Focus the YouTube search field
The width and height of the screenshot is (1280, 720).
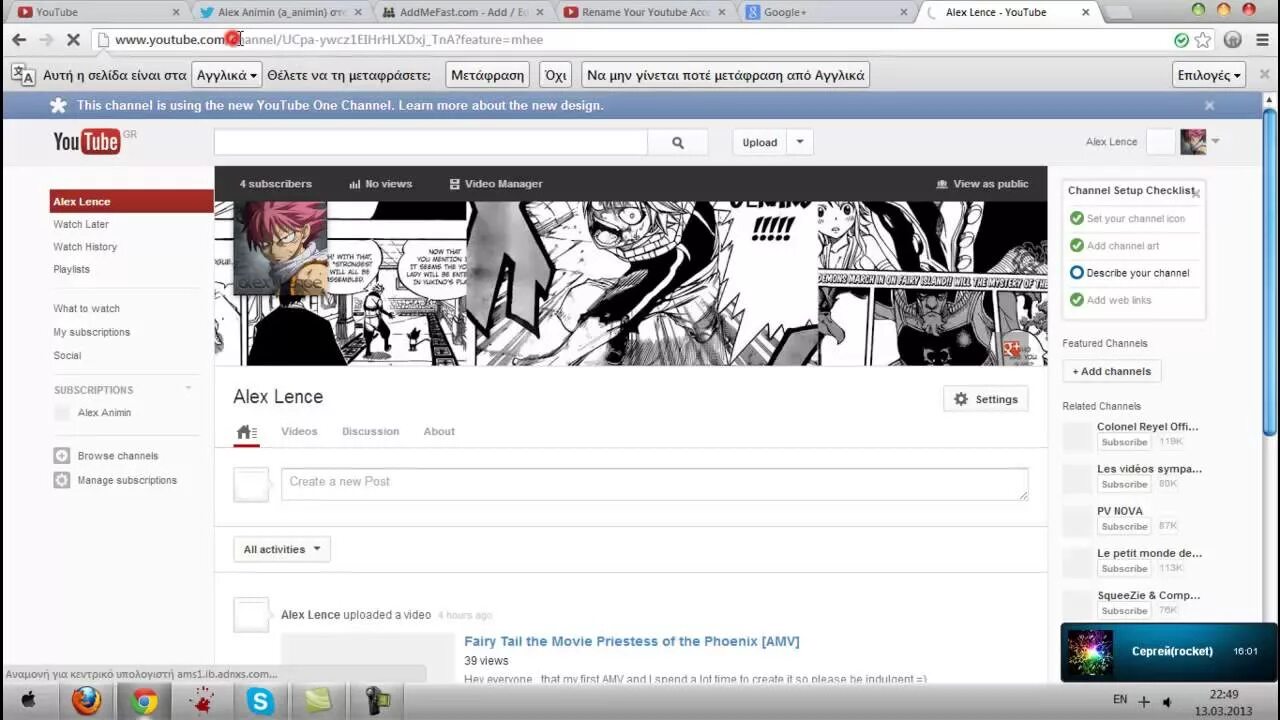click(431, 143)
